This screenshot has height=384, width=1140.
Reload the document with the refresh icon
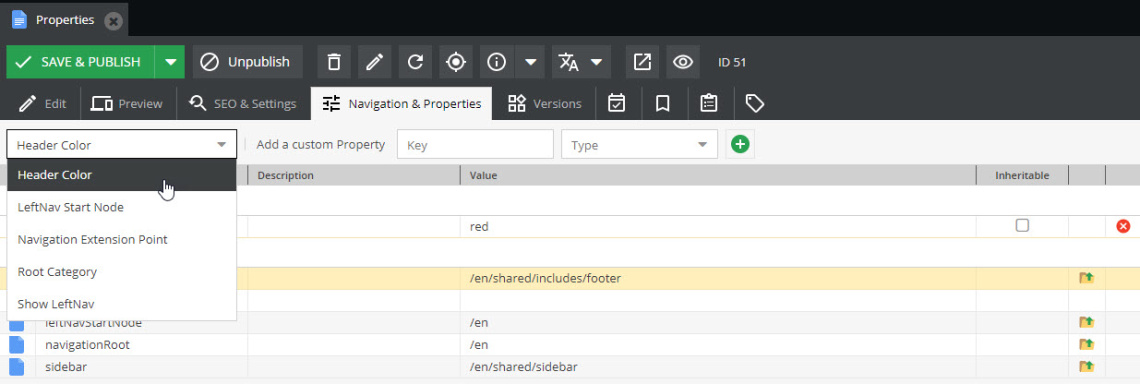pyautogui.click(x=415, y=62)
